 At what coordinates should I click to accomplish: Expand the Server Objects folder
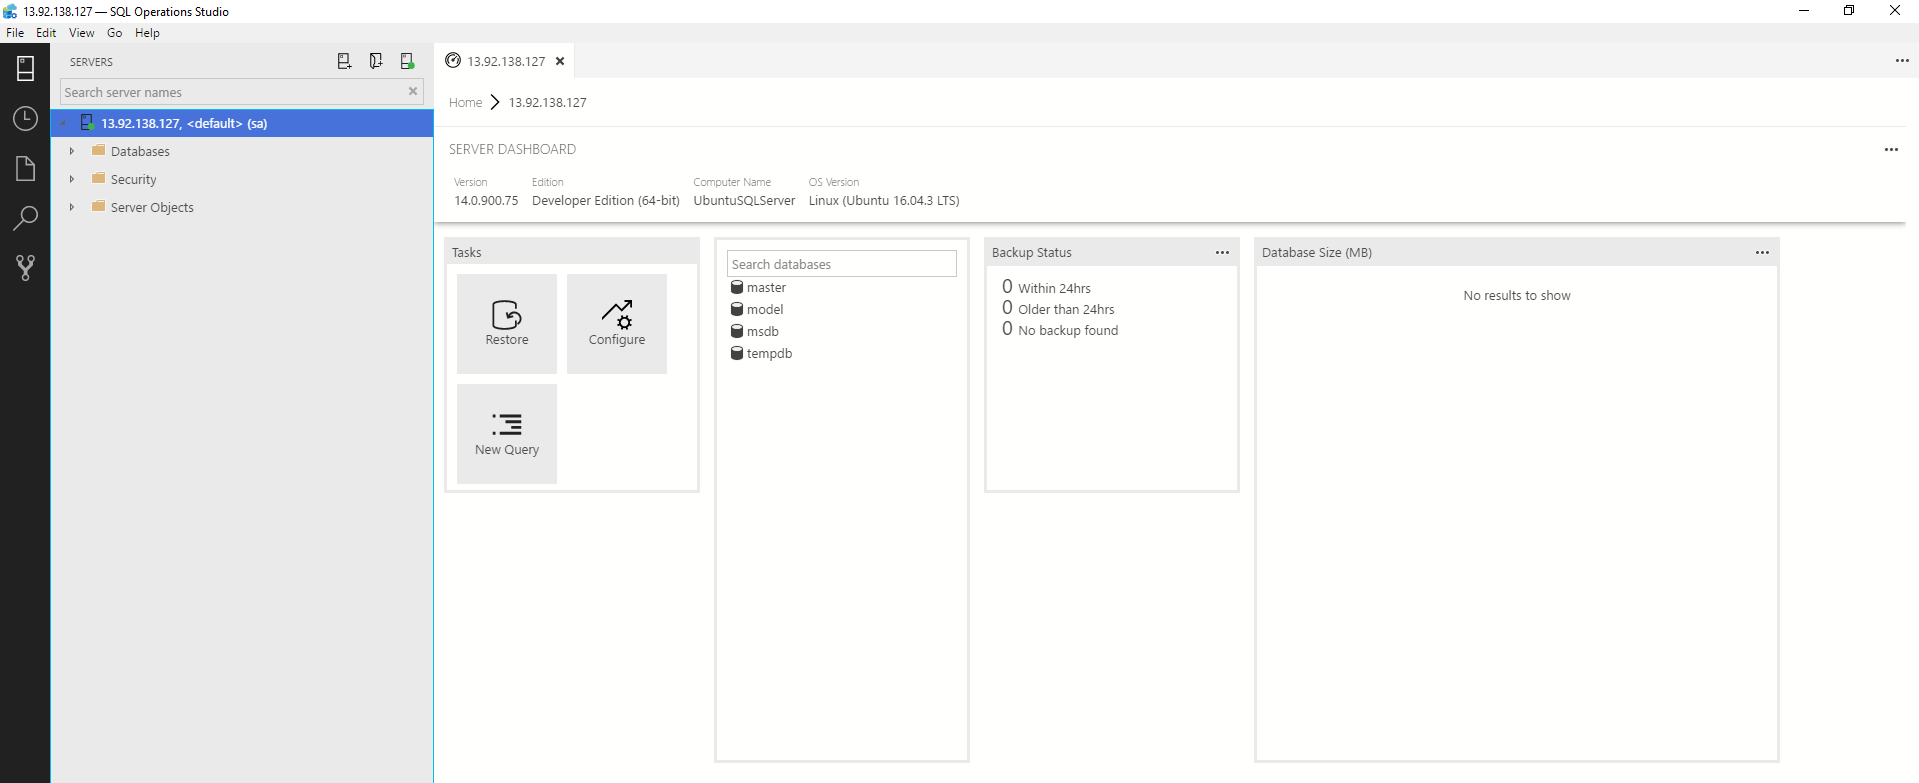click(72, 207)
